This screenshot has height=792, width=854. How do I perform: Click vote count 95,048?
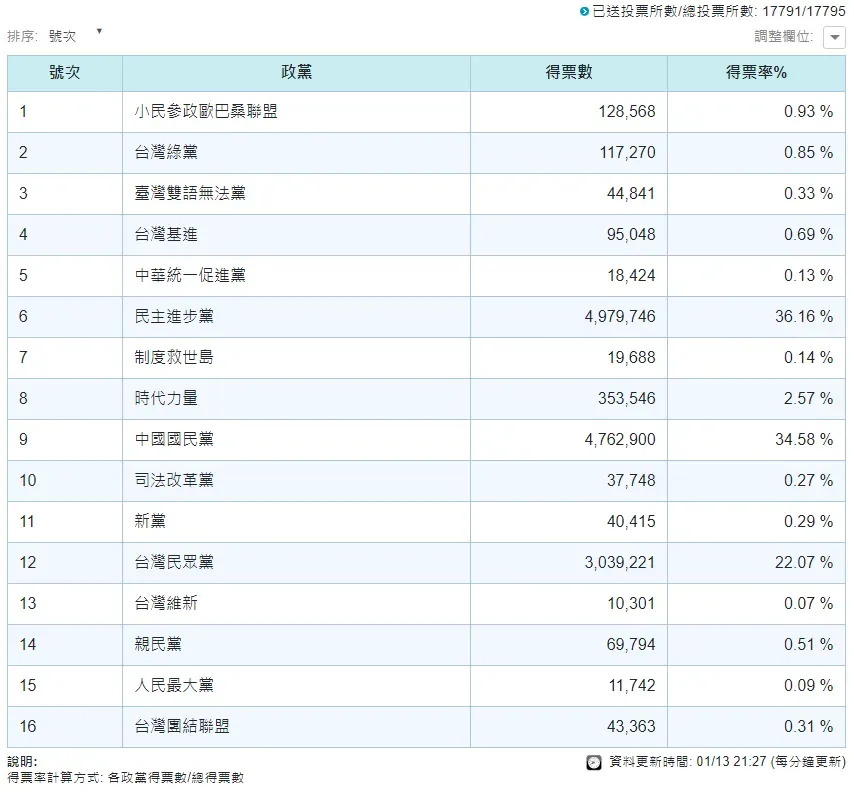[x=631, y=235]
